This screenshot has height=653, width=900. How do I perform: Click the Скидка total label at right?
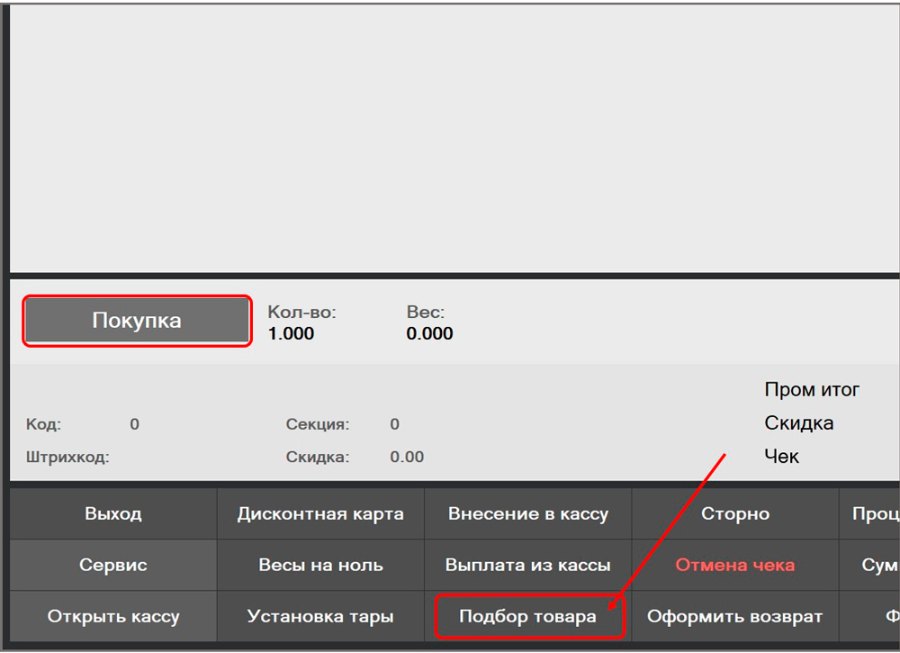pos(799,423)
